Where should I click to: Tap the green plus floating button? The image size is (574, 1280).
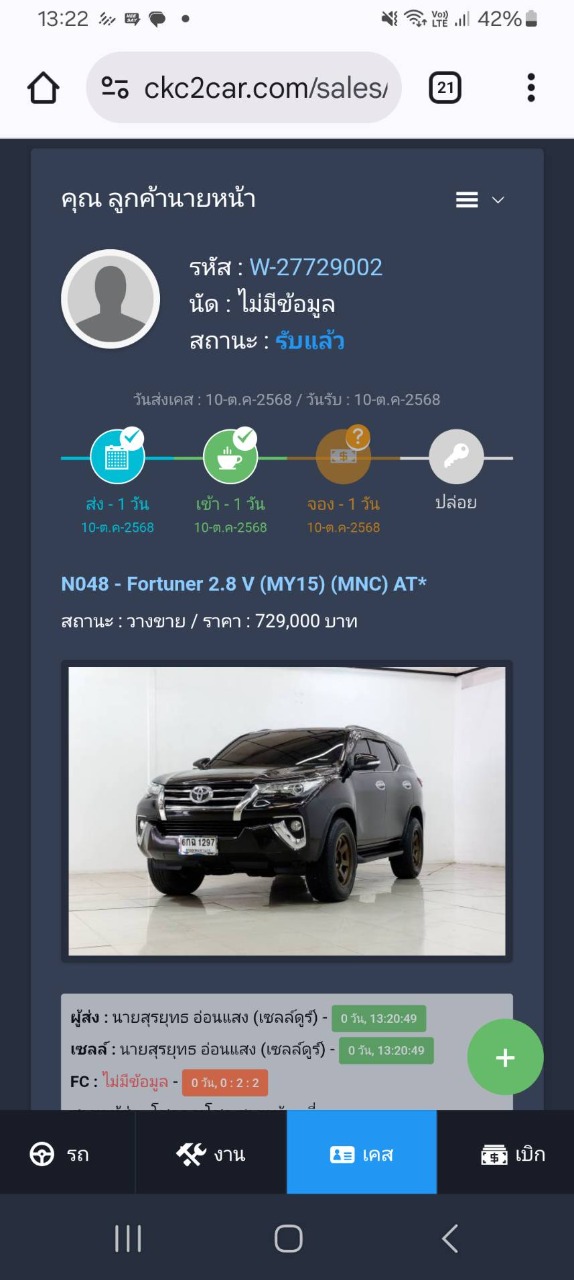[x=506, y=1057]
